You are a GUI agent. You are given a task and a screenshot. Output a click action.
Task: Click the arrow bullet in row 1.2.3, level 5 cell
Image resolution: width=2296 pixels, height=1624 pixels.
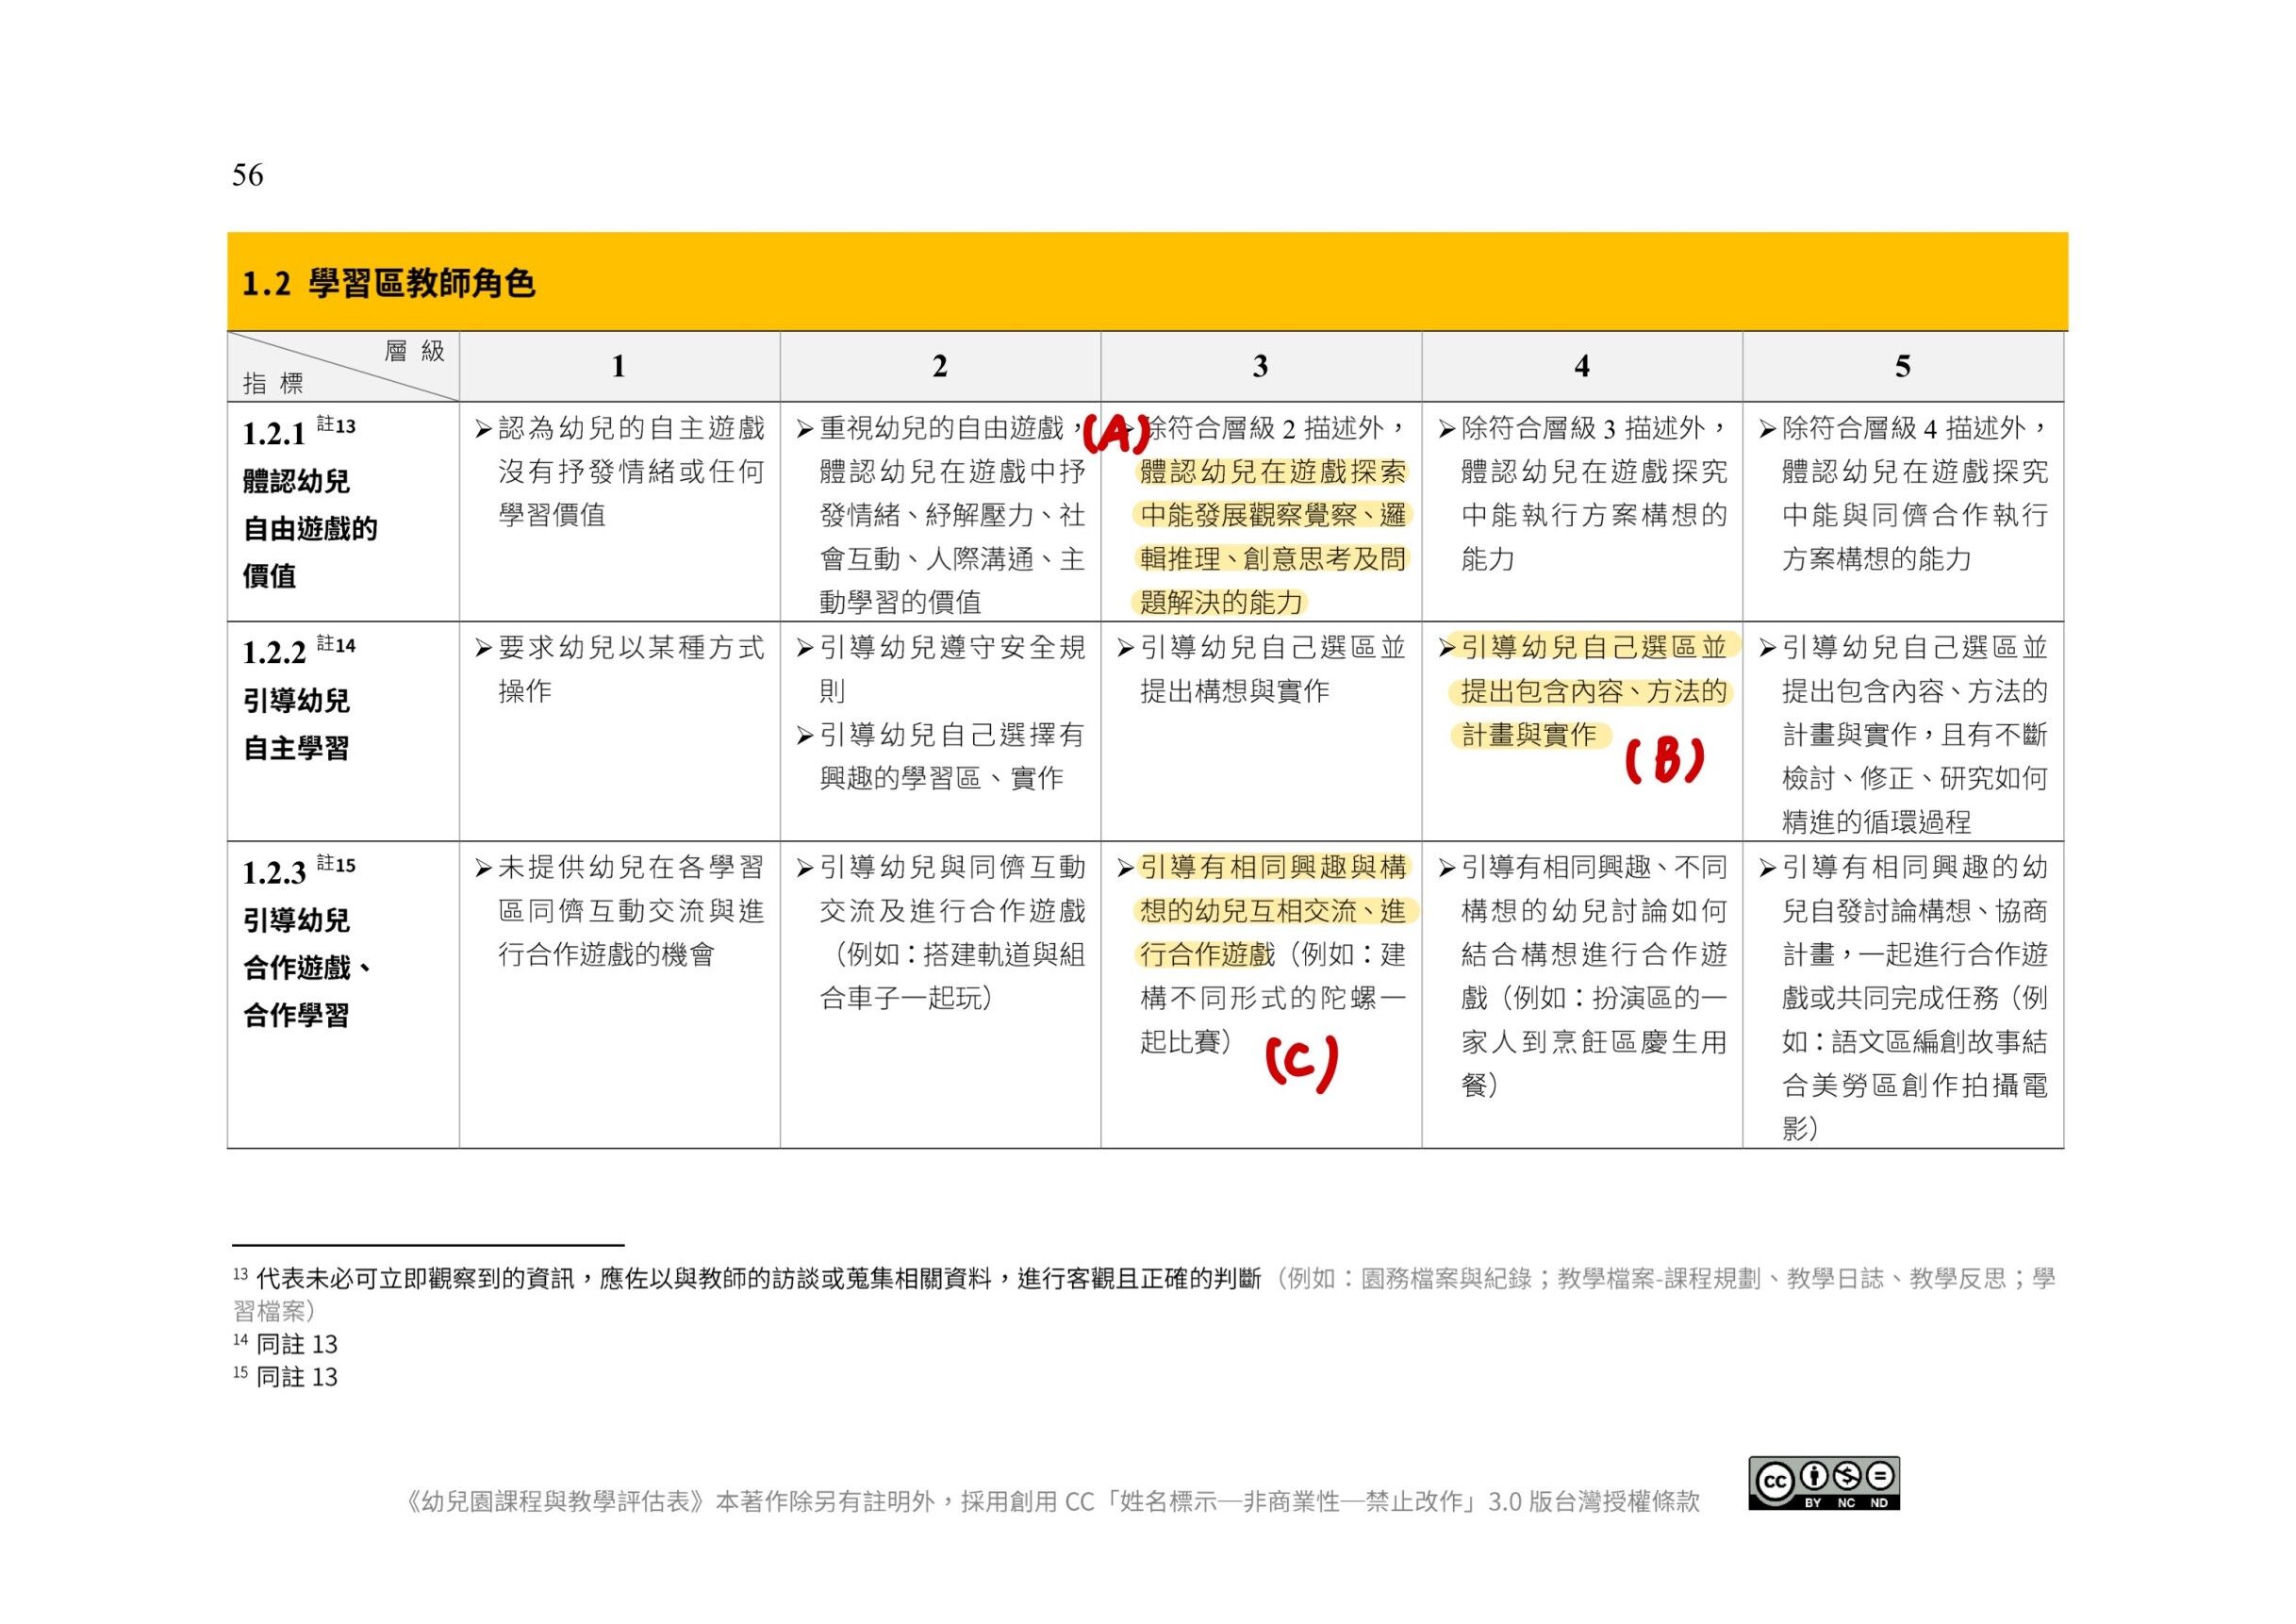click(1767, 868)
